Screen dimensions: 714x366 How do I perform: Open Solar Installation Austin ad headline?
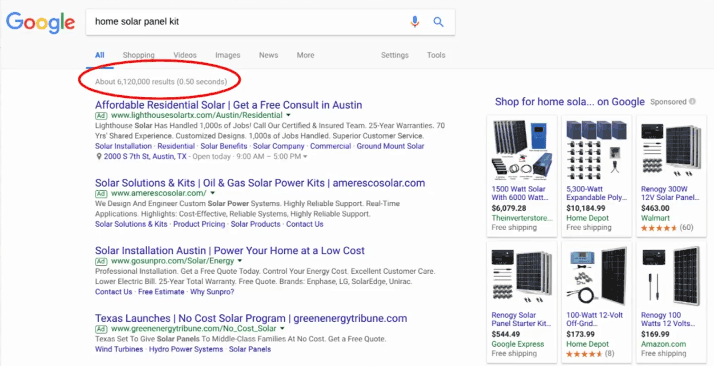230,251
